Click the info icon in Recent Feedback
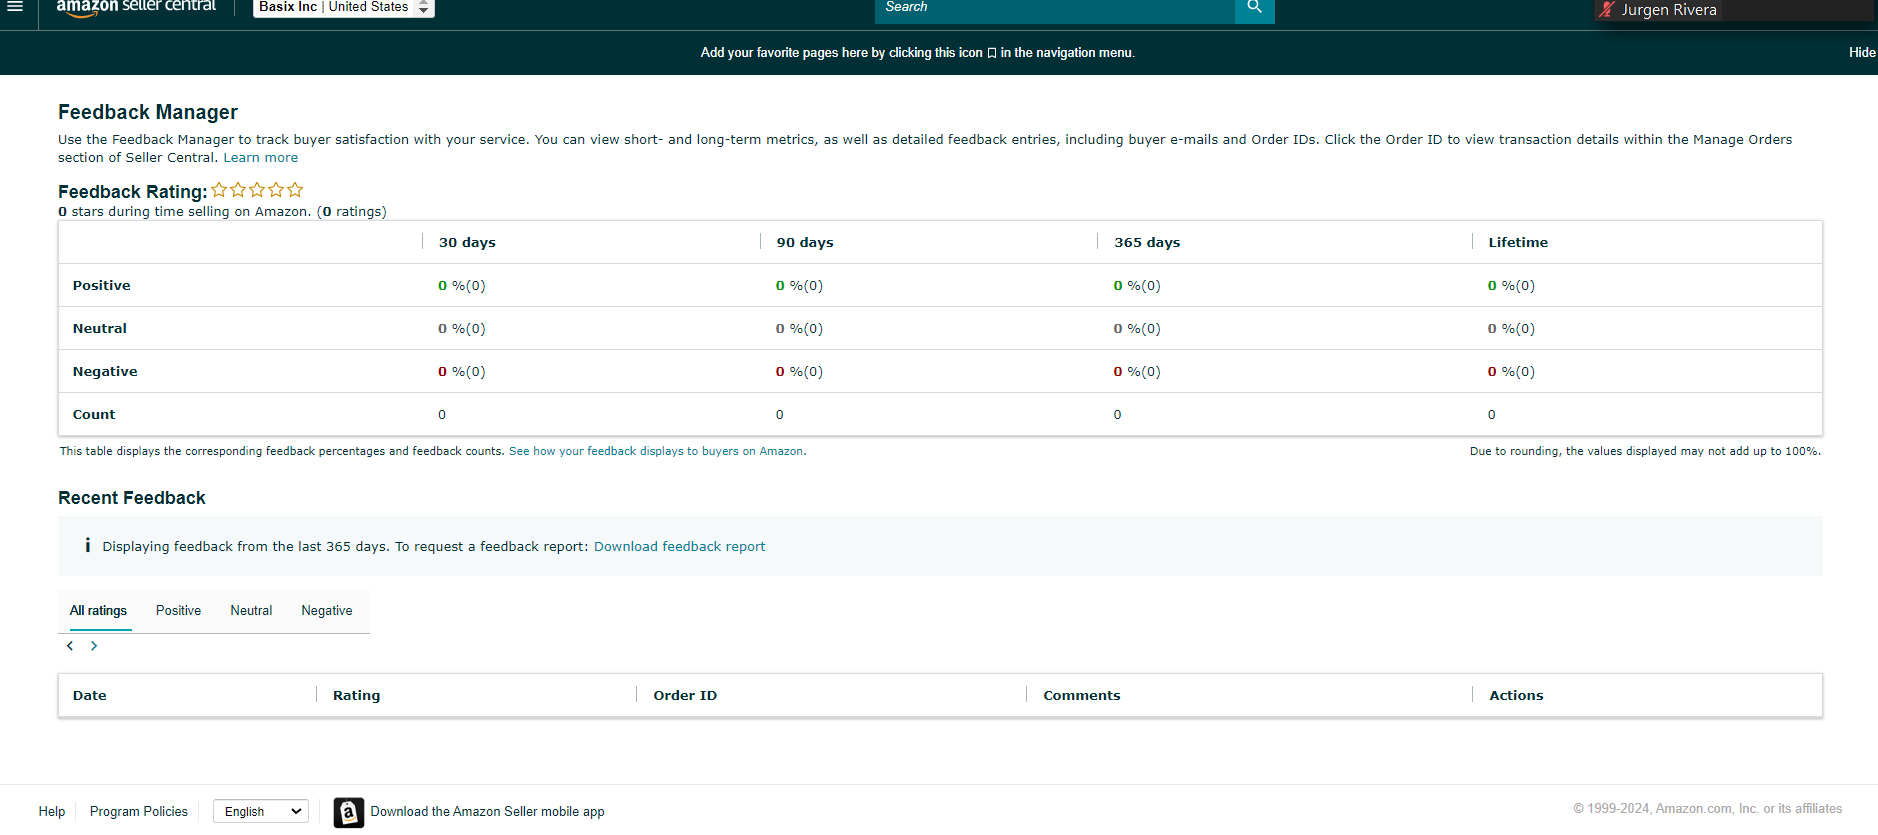Screen dimensions: 1878x835 tap(88, 545)
